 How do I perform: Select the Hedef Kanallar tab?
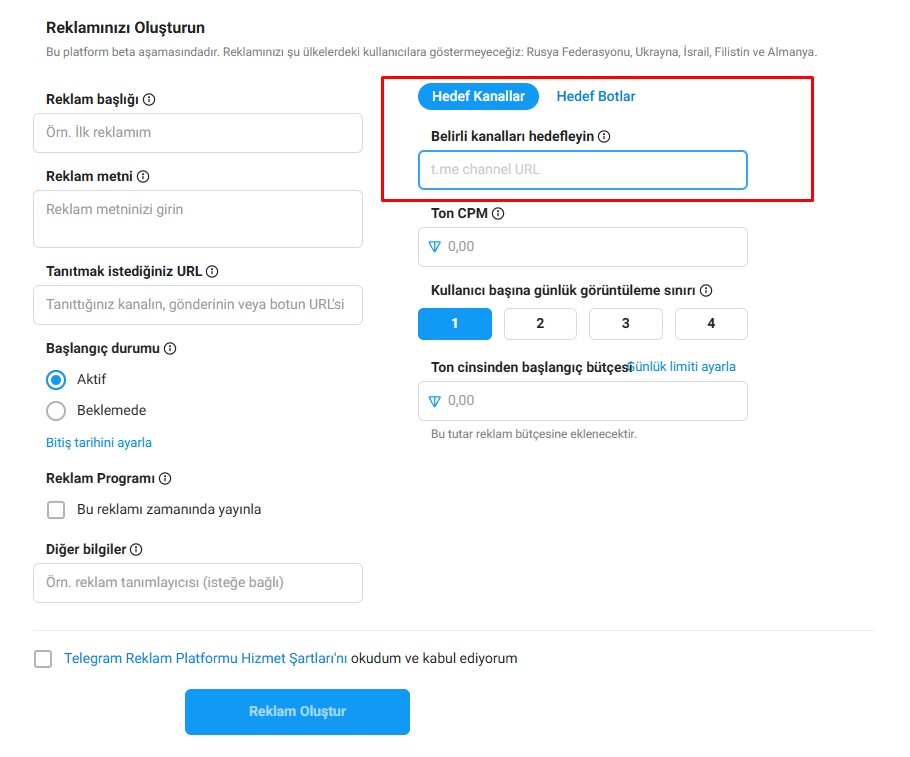click(x=478, y=96)
